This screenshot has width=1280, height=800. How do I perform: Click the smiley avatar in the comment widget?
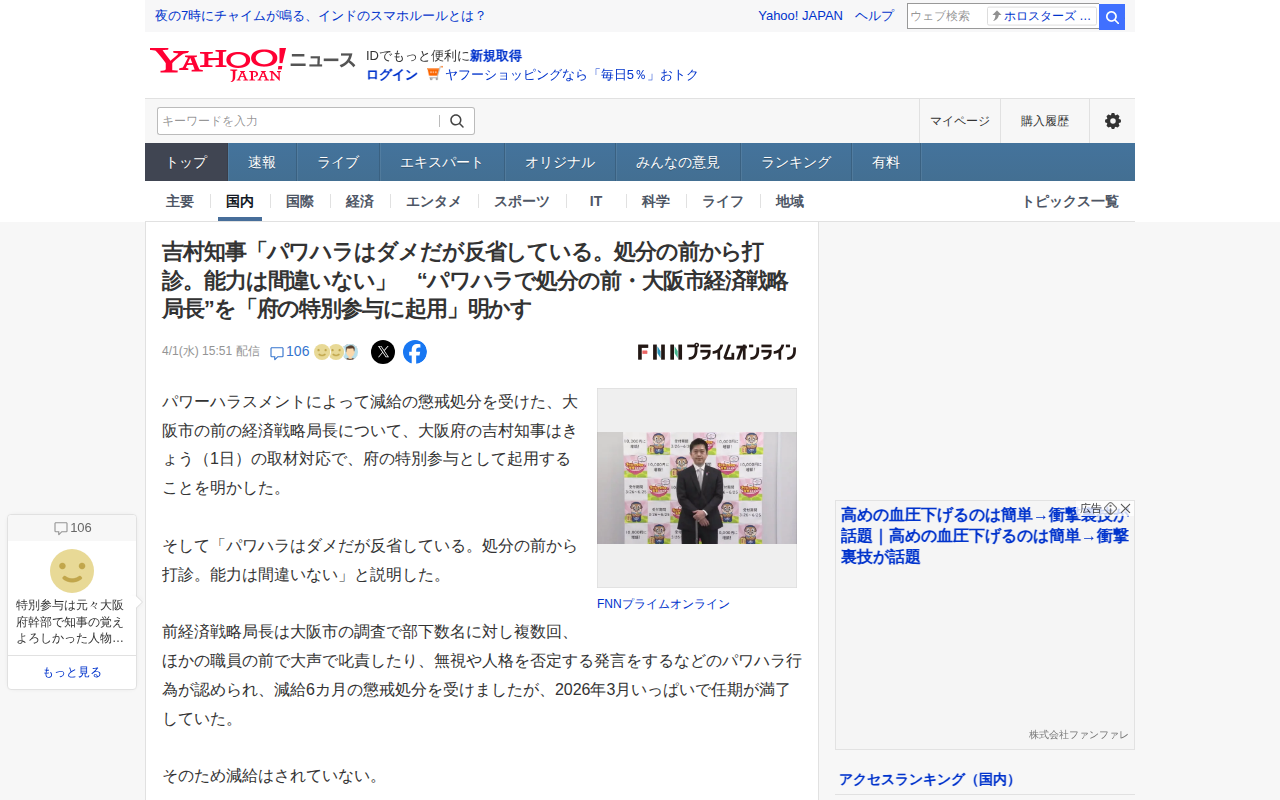click(x=72, y=571)
